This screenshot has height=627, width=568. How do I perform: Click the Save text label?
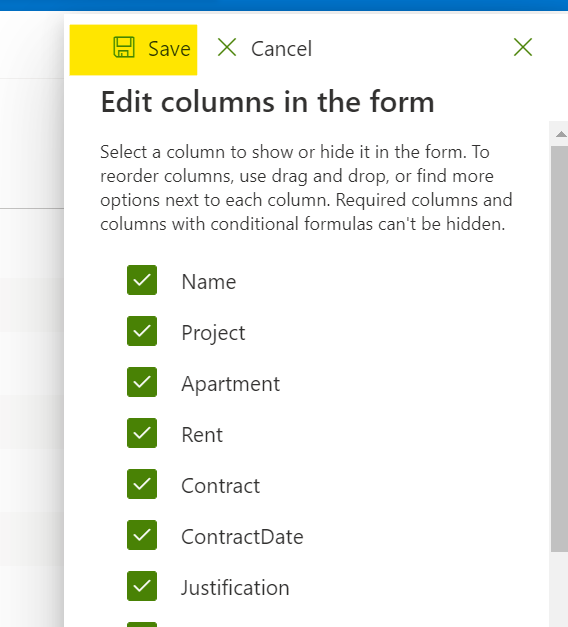point(169,49)
